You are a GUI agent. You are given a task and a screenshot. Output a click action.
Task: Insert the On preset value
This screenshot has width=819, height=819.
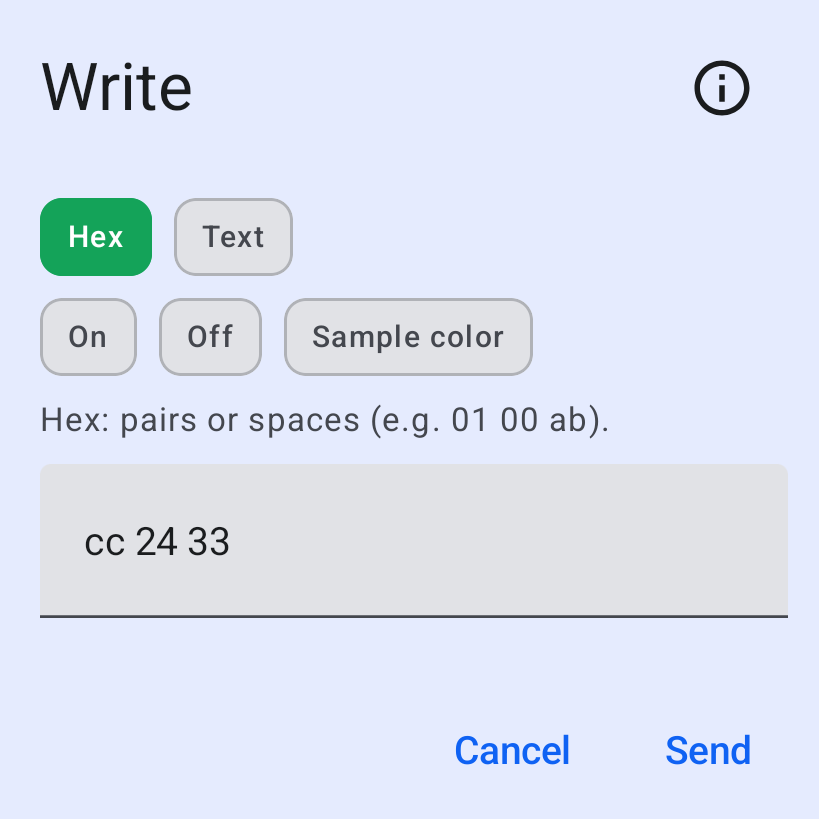point(88,337)
